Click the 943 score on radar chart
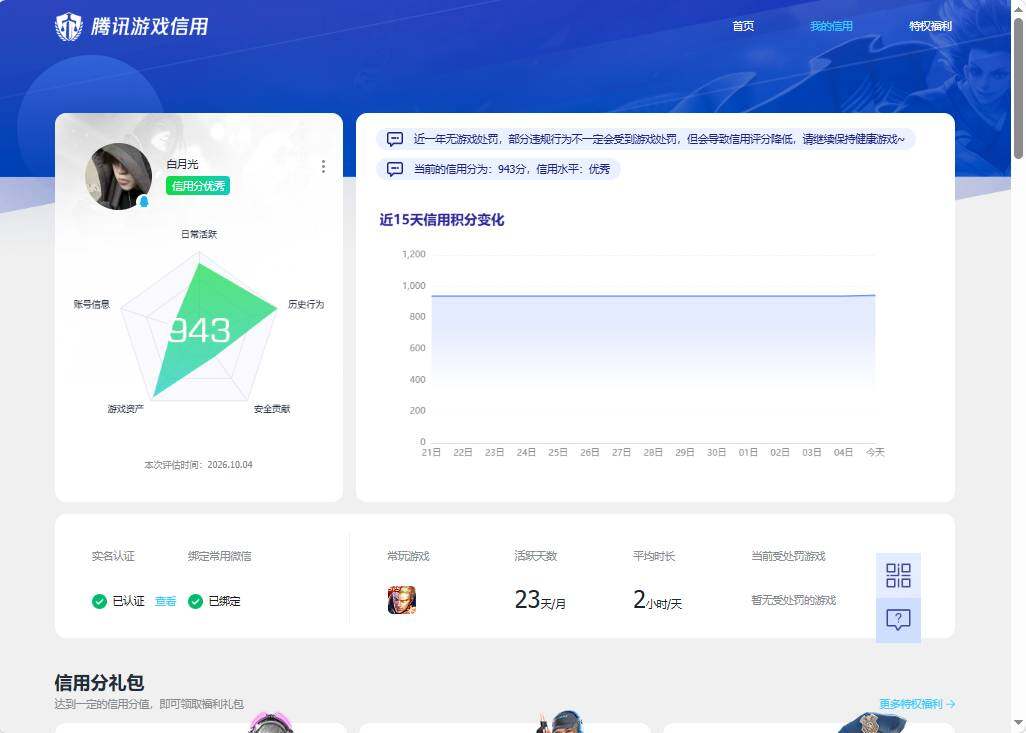 coord(200,331)
